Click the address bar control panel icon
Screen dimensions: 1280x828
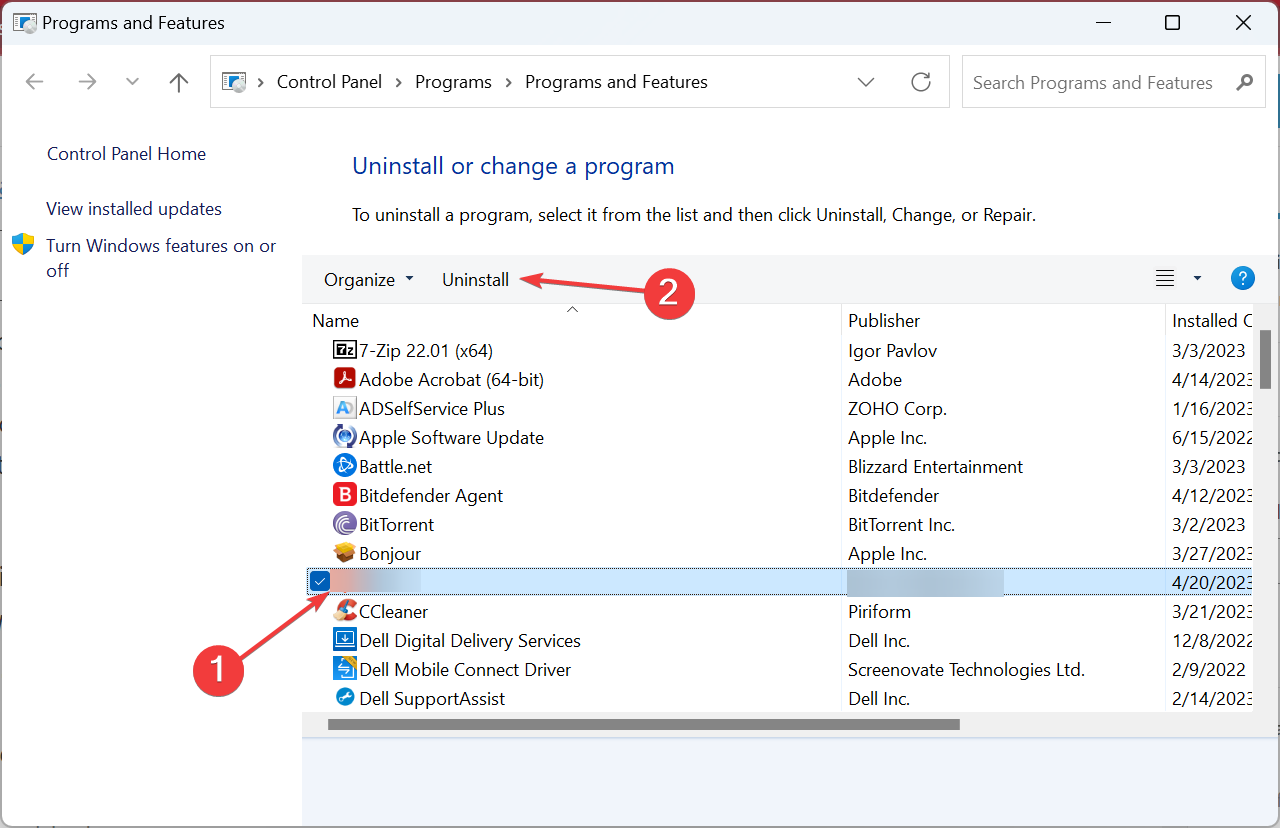(233, 82)
